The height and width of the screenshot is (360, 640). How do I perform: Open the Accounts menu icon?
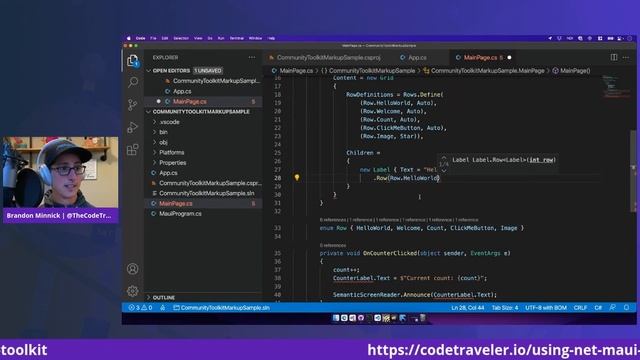133,269
